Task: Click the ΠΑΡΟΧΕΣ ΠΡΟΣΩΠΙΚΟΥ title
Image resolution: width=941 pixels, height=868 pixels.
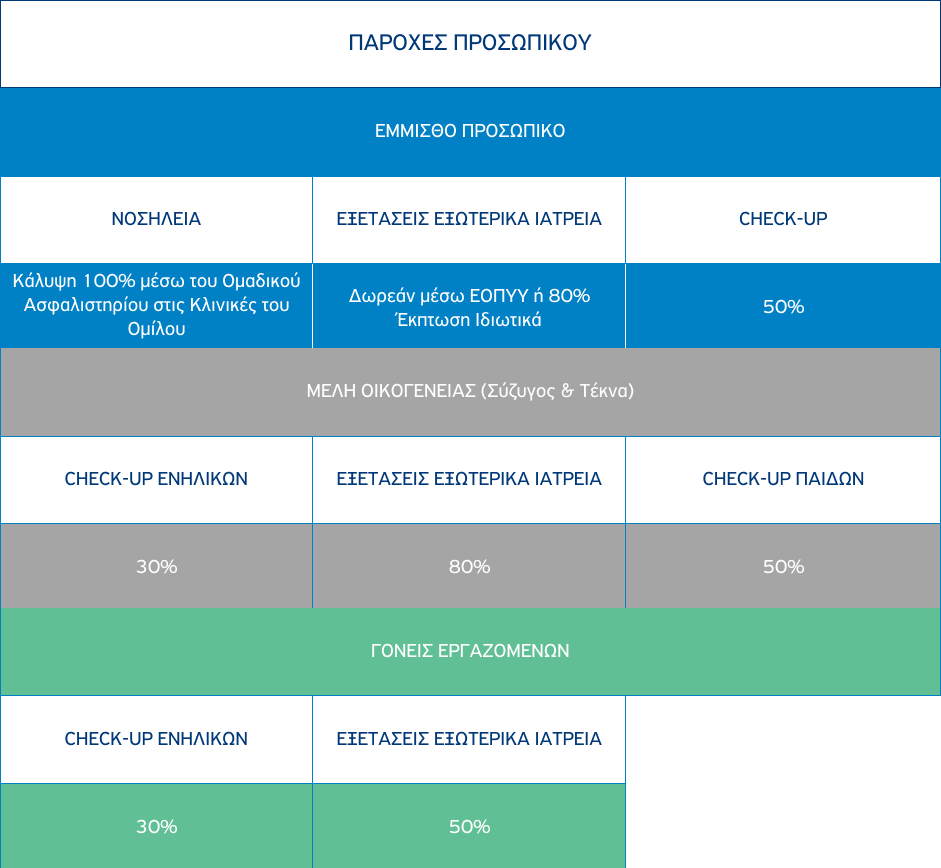Action: click(x=470, y=43)
